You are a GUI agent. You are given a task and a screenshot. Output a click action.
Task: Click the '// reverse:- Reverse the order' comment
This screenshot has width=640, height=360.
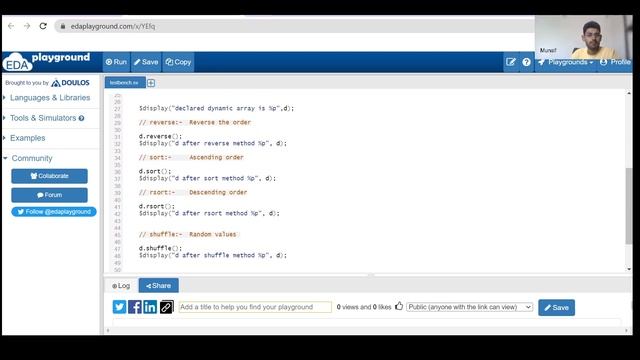[195, 122]
